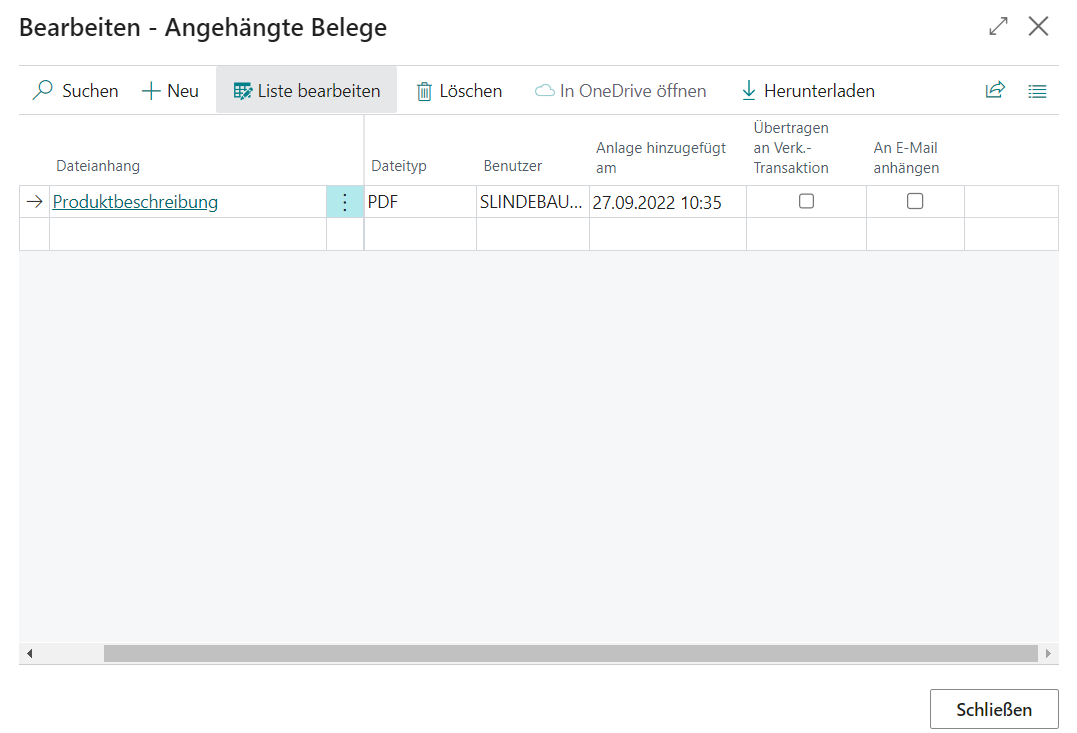Delete the attachment using Löschen

point(459,91)
